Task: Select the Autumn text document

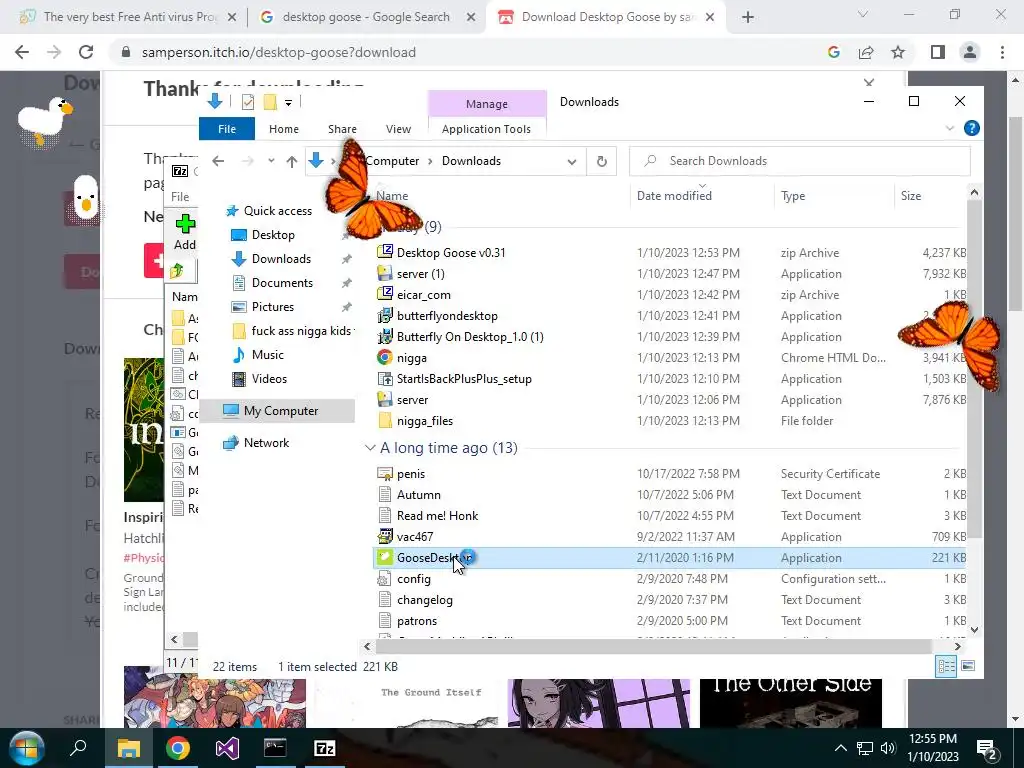Action: click(x=419, y=495)
